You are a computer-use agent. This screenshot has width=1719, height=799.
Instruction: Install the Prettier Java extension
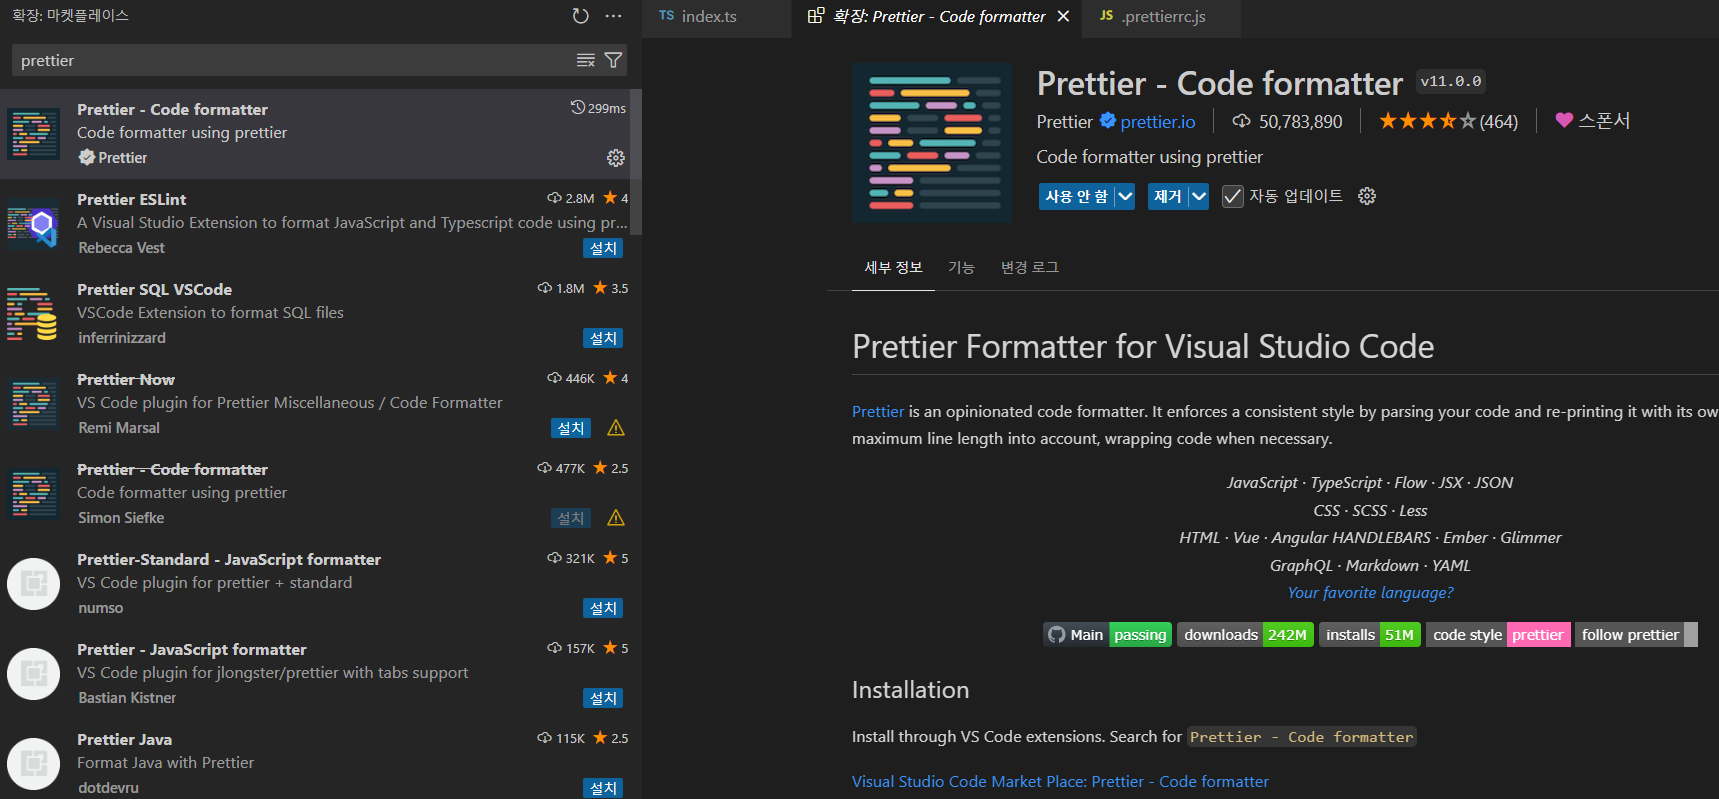click(x=603, y=788)
